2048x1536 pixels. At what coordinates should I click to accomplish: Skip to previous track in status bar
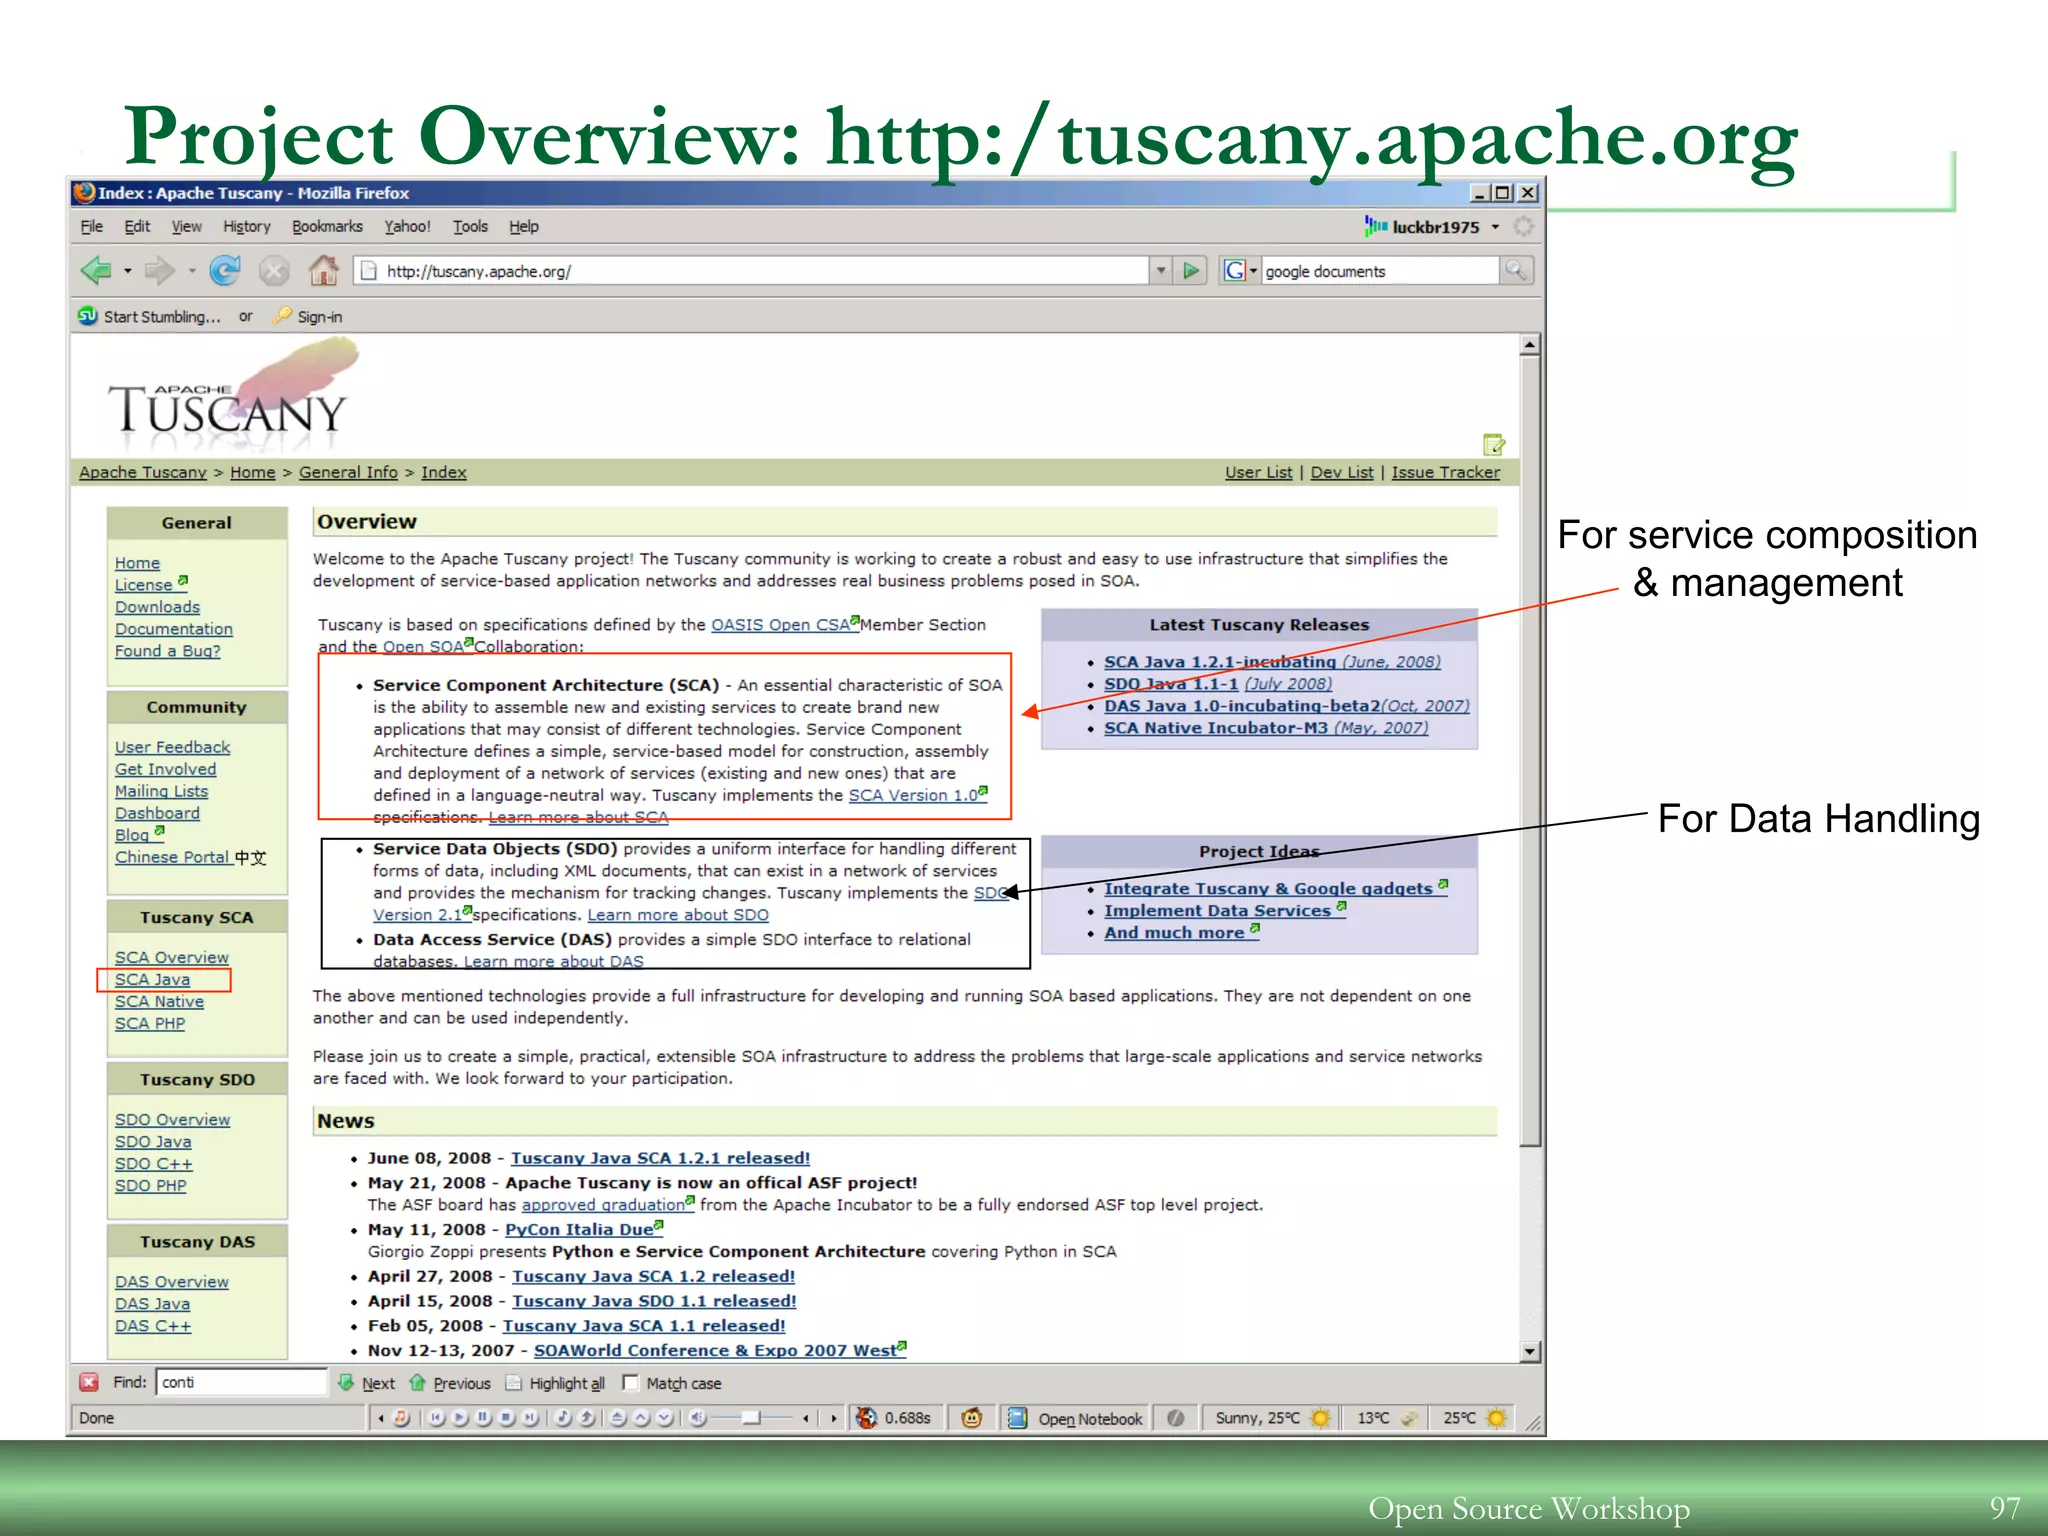click(x=436, y=1418)
